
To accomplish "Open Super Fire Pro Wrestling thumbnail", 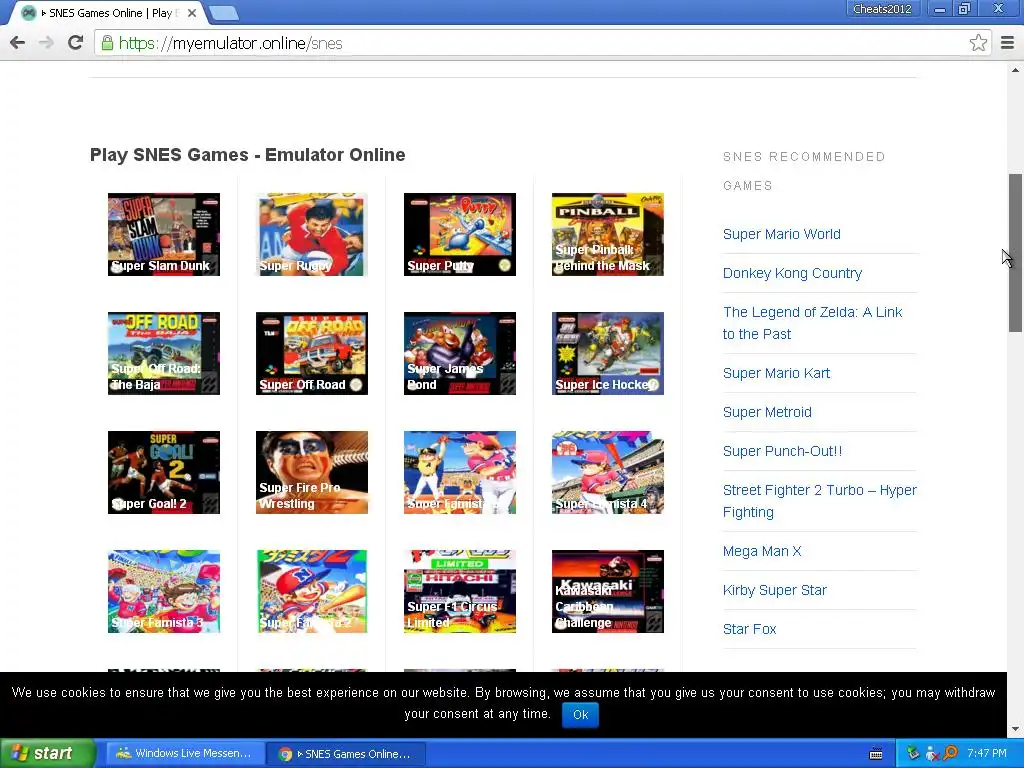I will (312, 472).
